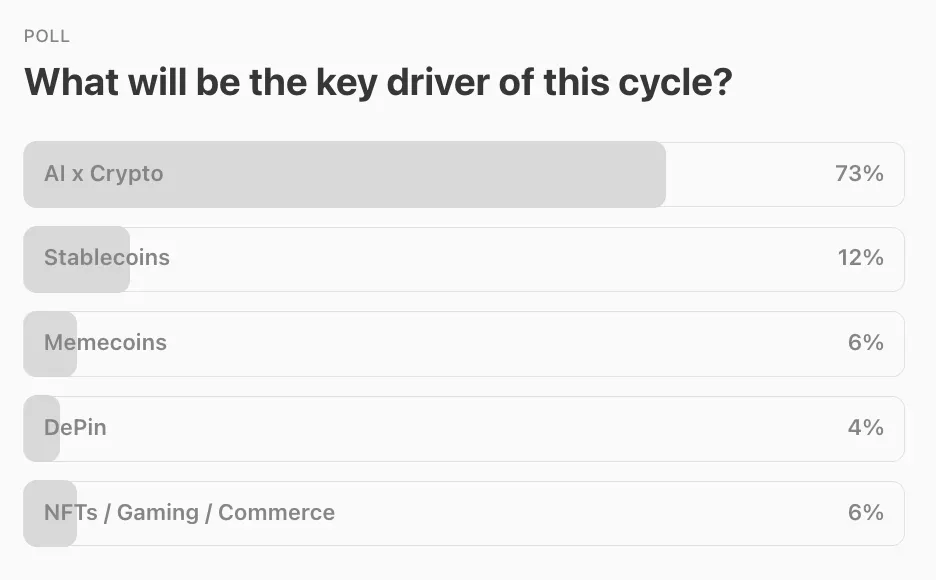The height and width of the screenshot is (580, 936).
Task: Click the filled AI x Crypto progress bar
Action: pos(344,174)
